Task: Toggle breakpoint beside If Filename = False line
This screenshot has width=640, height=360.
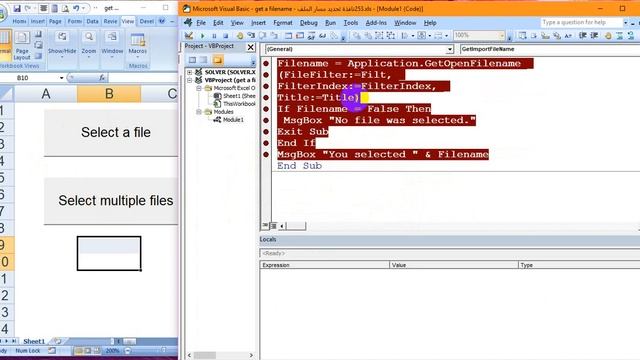Action: [x=266, y=109]
